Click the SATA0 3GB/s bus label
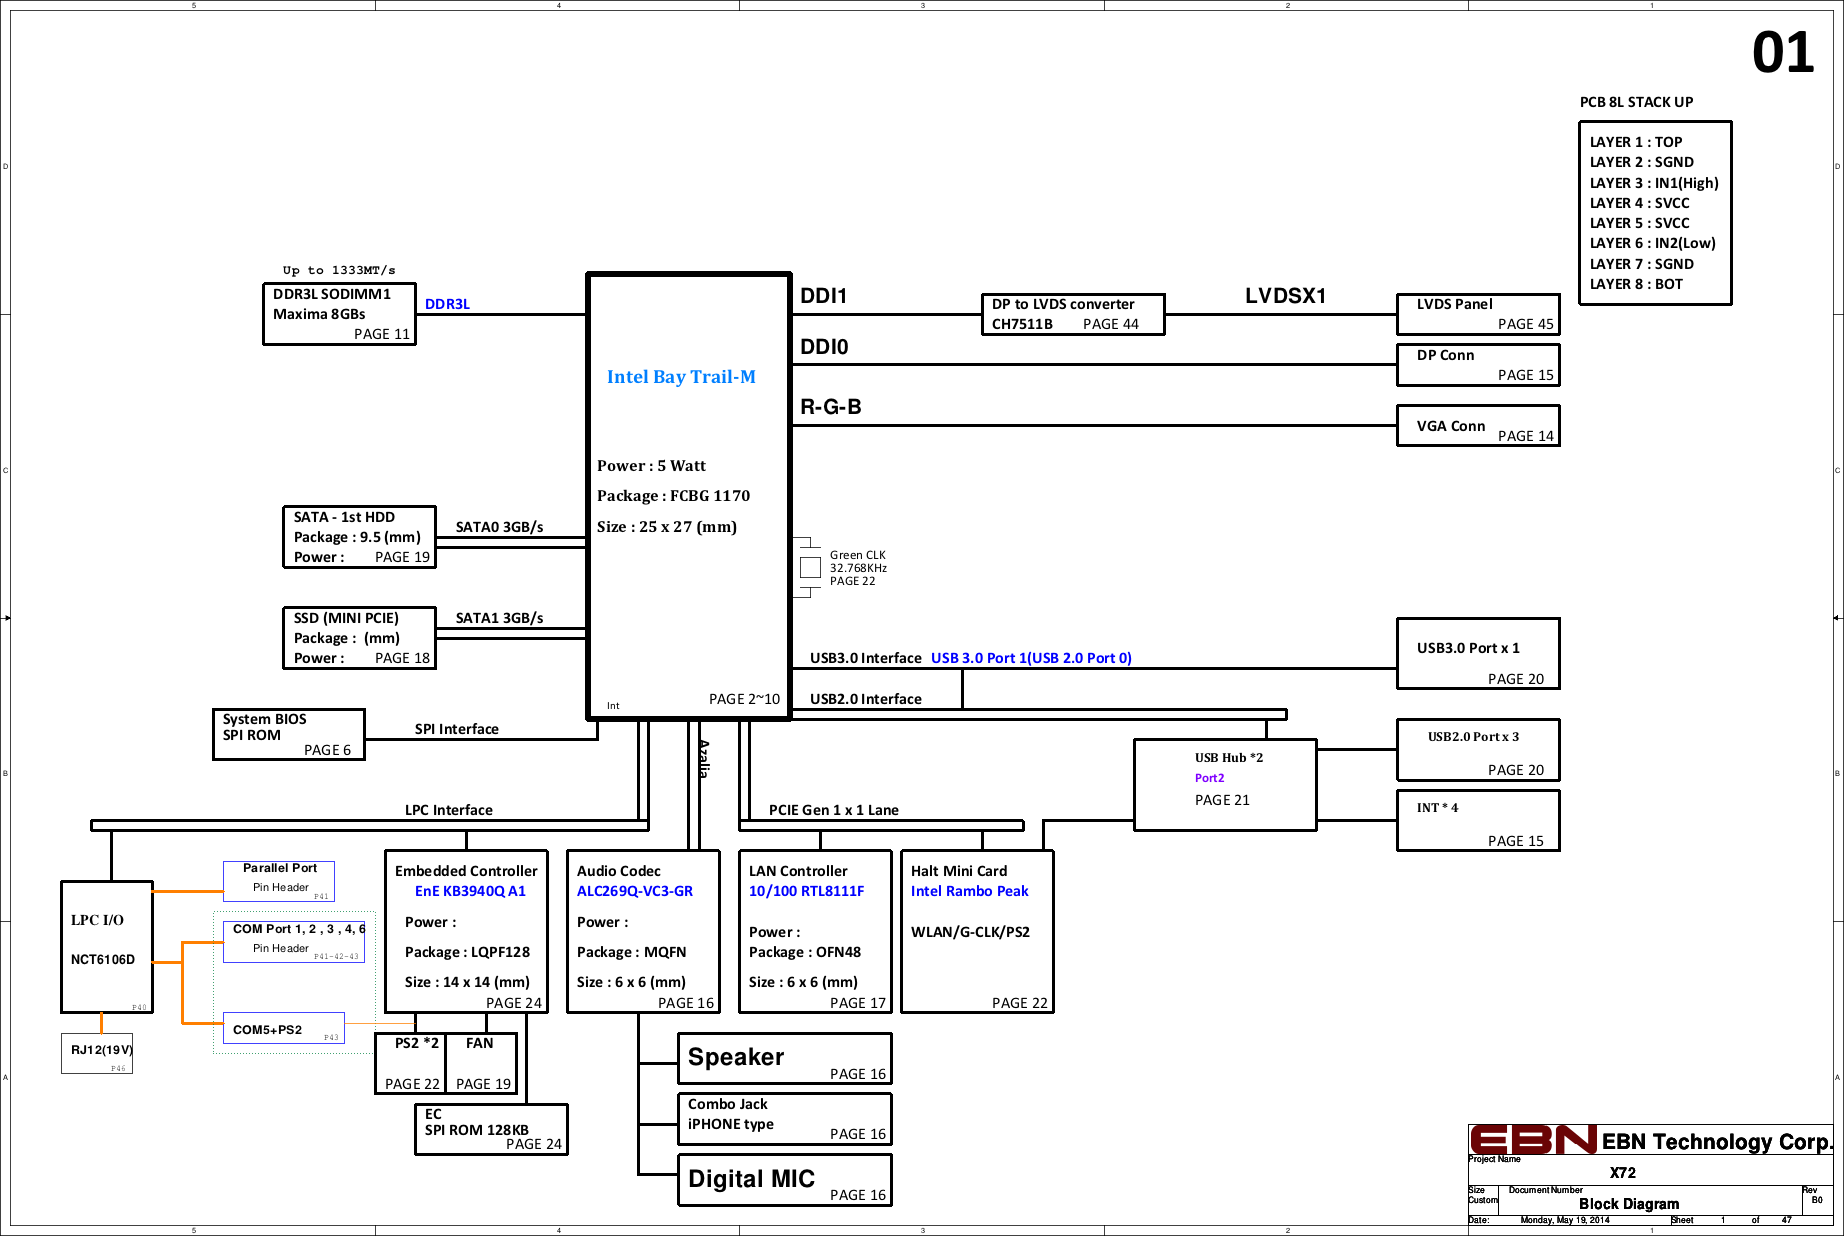The height and width of the screenshot is (1241, 1844). coord(499,527)
